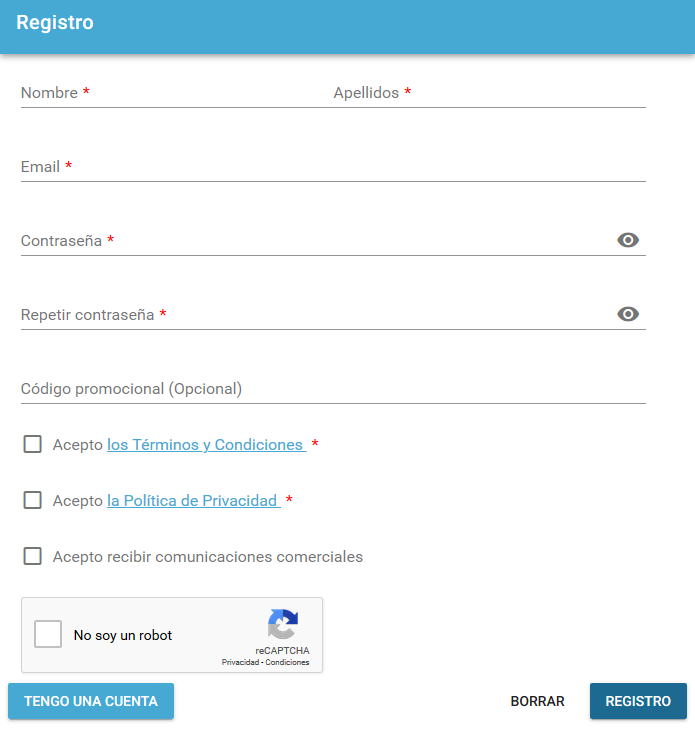Toggle visibility of Repetir contraseña field
Viewport: 695px width, 729px height.
[x=628, y=314]
